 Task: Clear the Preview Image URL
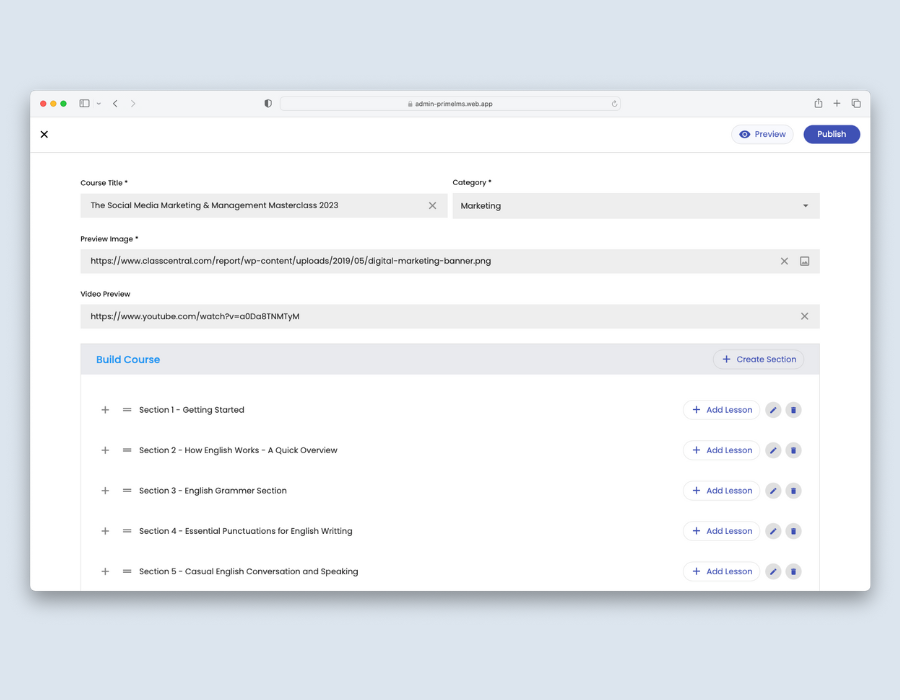(x=784, y=261)
